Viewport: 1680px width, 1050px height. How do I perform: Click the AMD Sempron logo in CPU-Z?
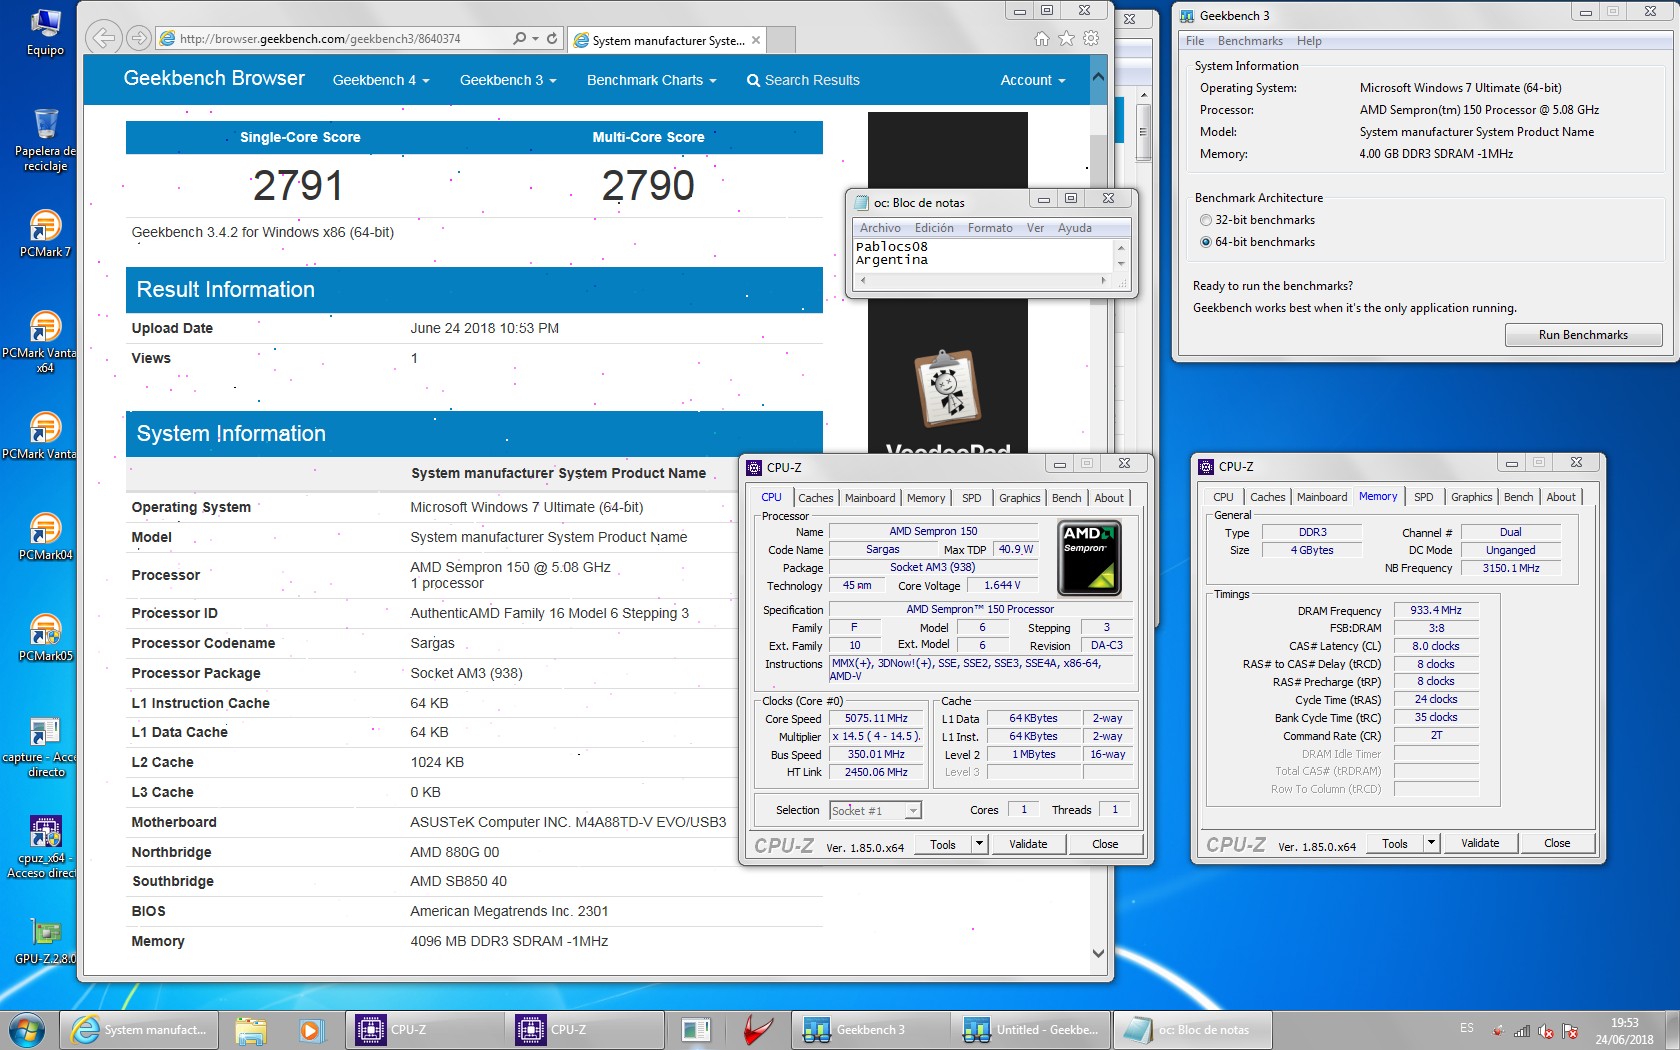pyautogui.click(x=1090, y=558)
